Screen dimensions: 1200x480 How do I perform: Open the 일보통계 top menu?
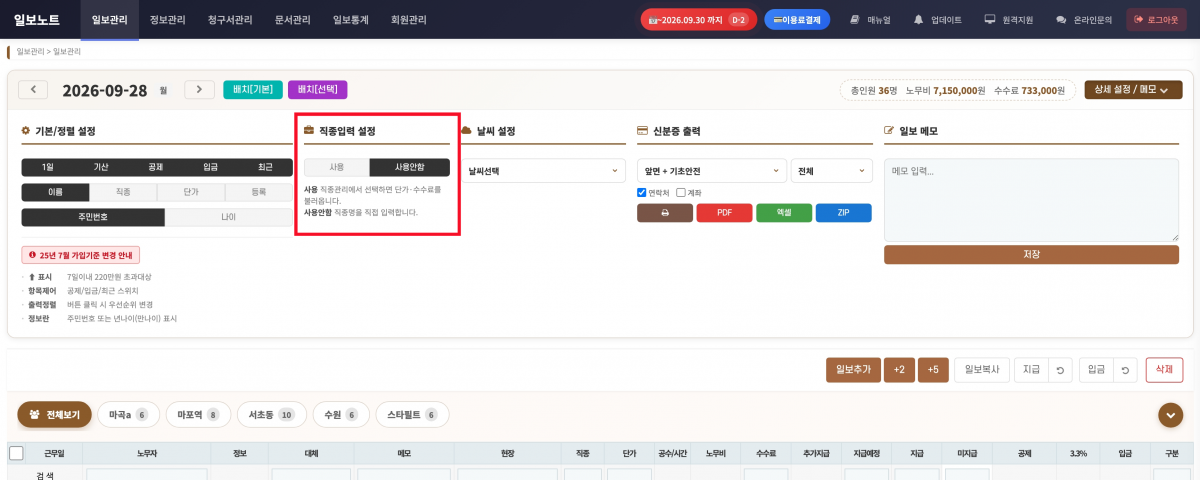pos(351,20)
